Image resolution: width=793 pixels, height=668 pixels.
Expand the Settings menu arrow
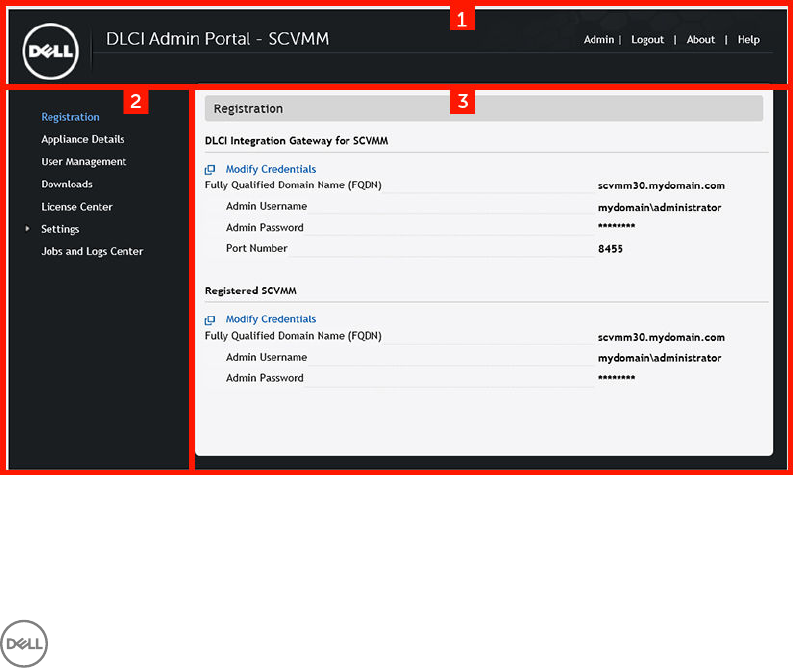(27, 229)
